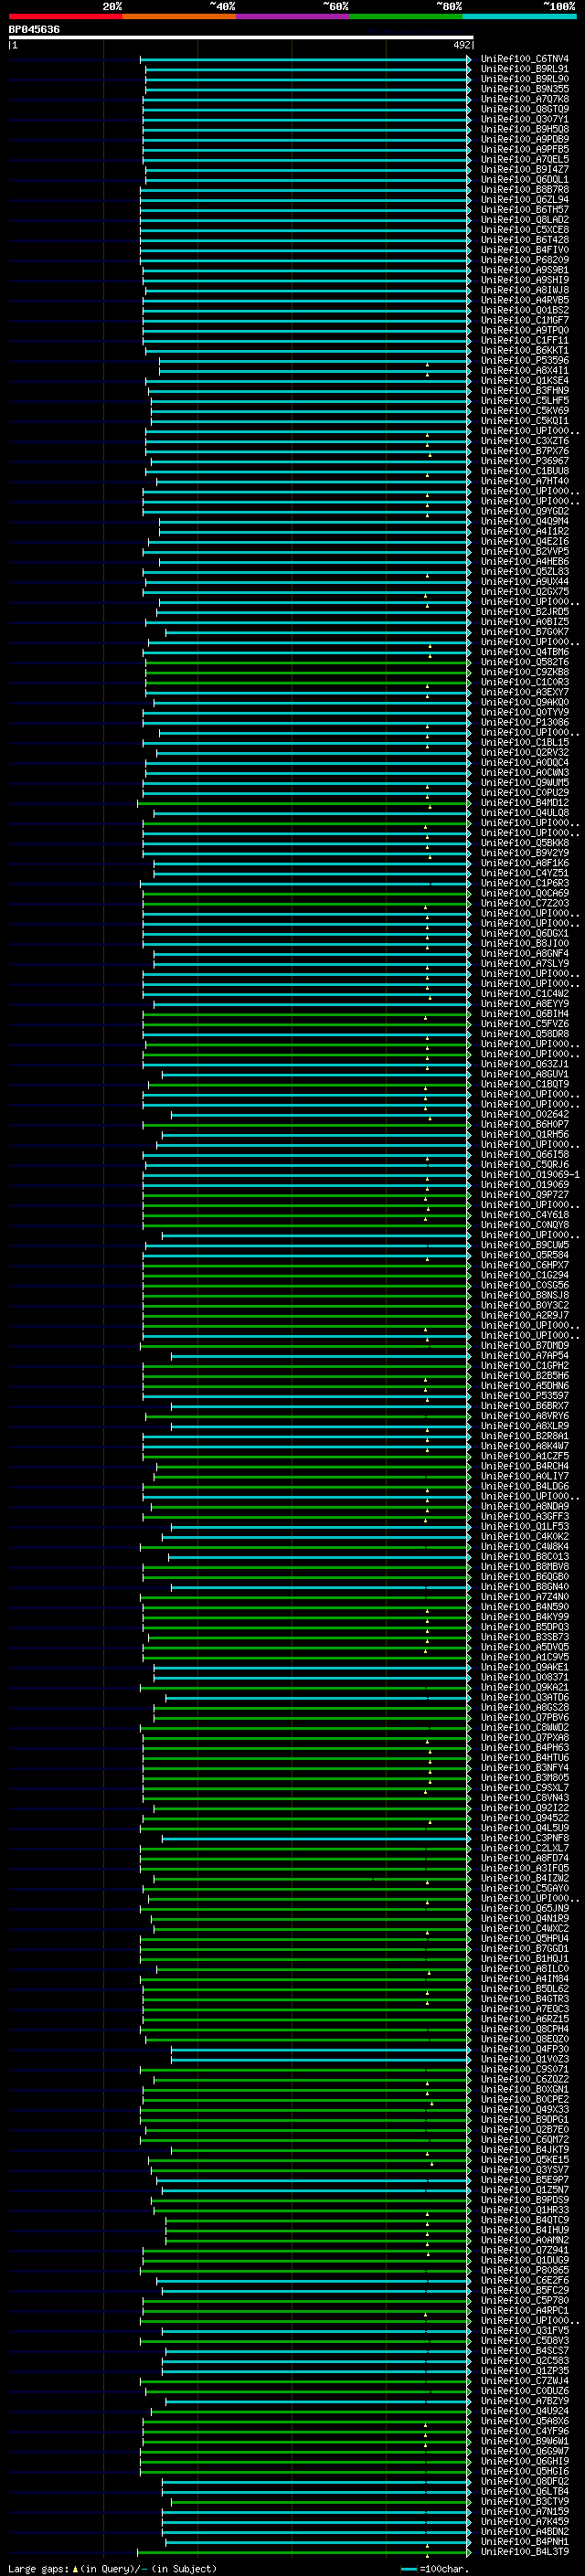Select hit label UniRef100_B6H0P7

[525, 1124]
